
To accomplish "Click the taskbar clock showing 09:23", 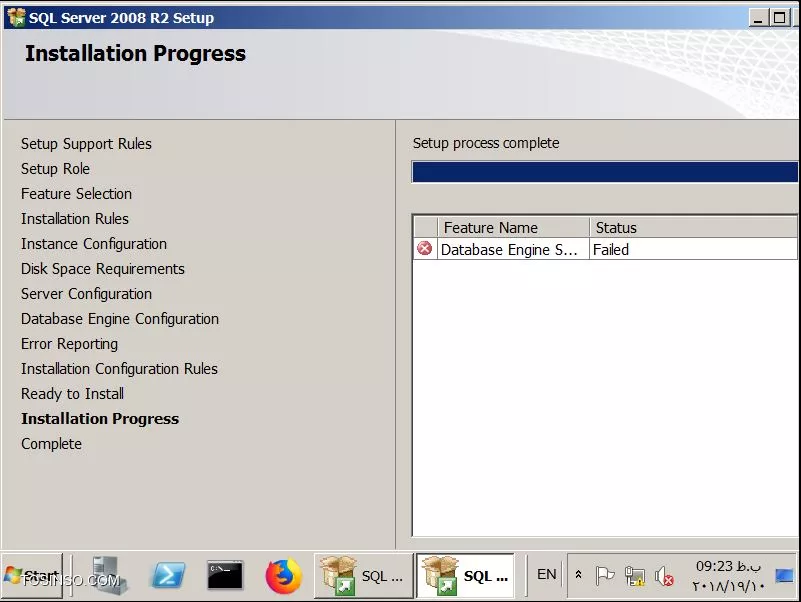I will (x=728, y=566).
